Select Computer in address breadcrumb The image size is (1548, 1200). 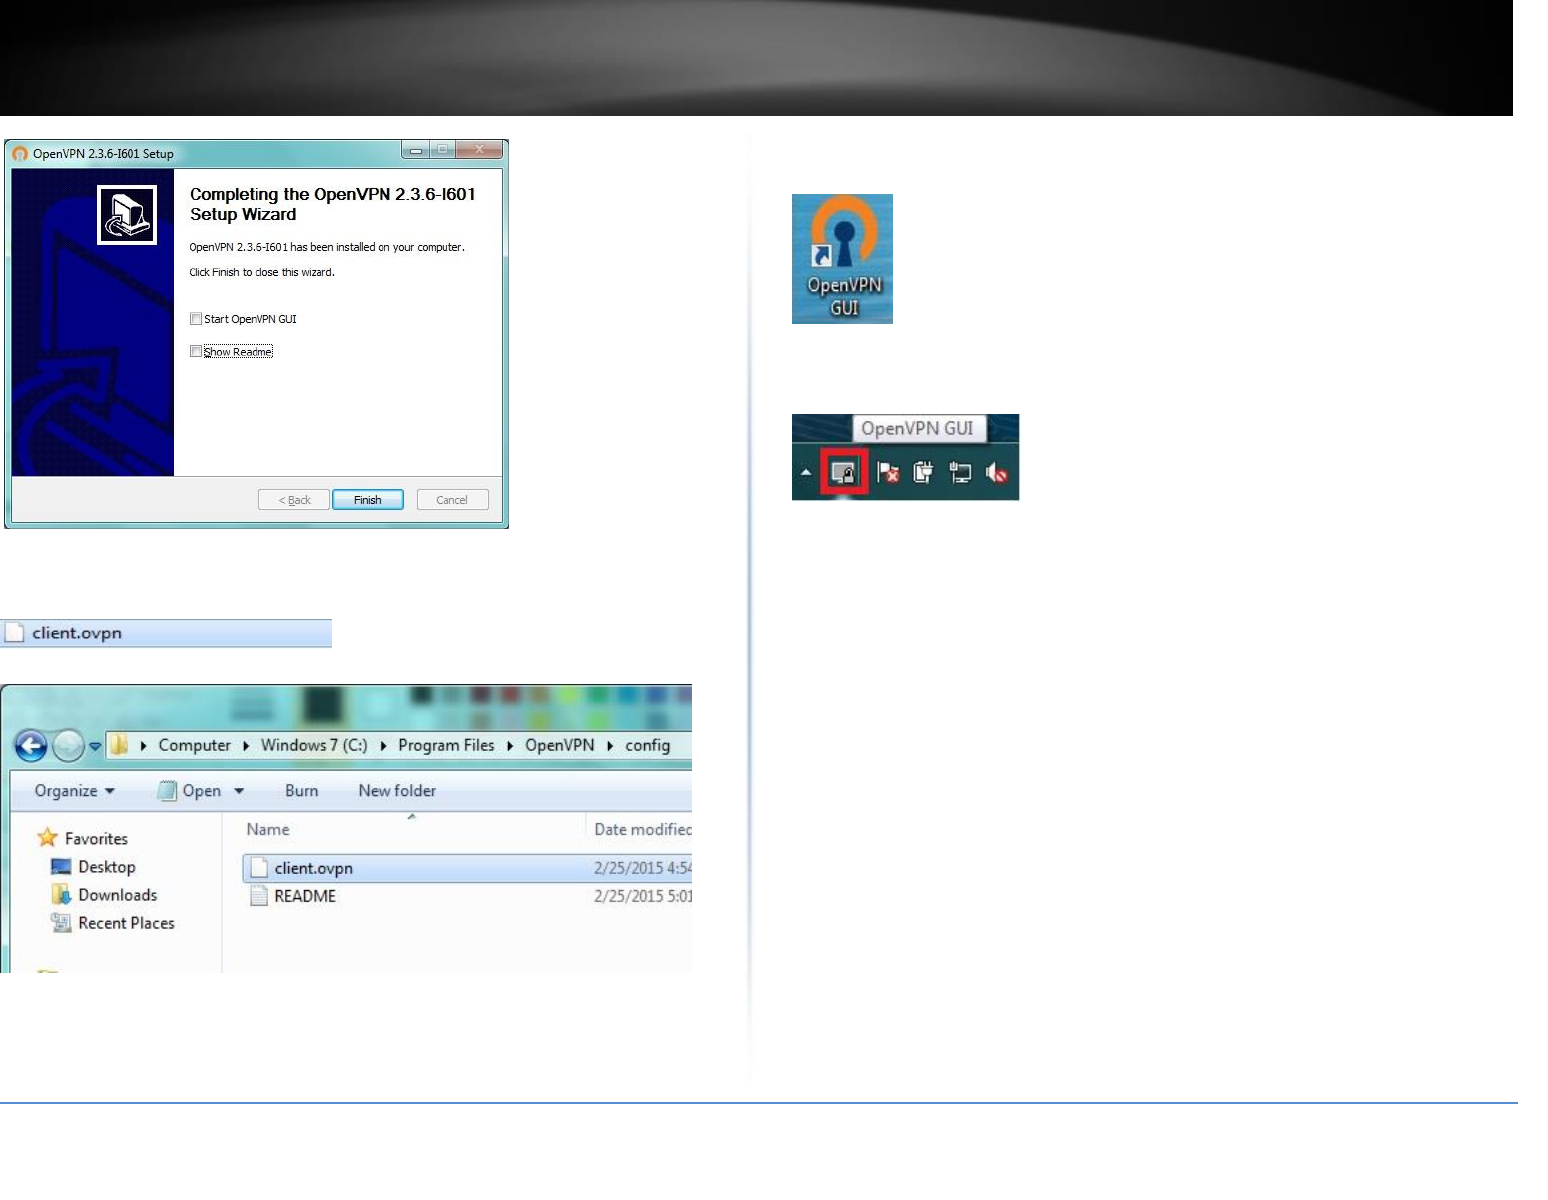pyautogui.click(x=194, y=745)
